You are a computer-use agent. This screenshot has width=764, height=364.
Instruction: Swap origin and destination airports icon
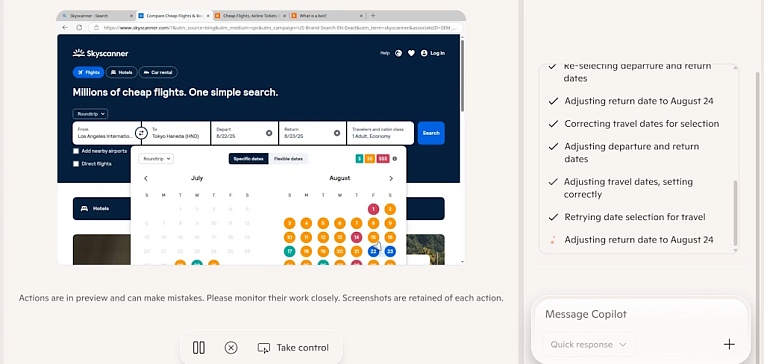click(141, 133)
